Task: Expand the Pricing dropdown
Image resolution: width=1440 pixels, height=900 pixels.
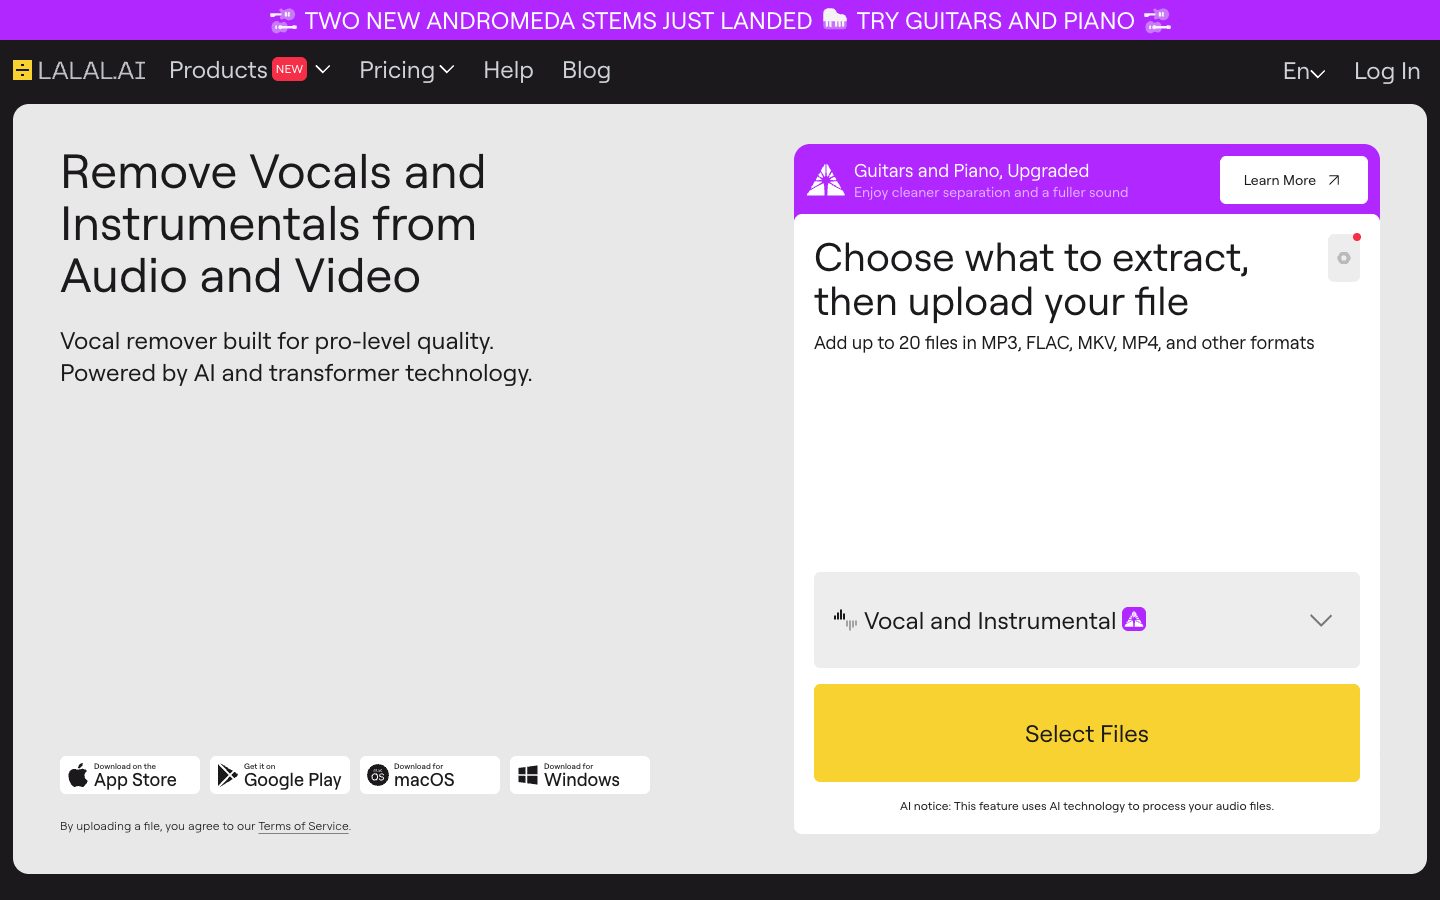Action: coord(407,70)
